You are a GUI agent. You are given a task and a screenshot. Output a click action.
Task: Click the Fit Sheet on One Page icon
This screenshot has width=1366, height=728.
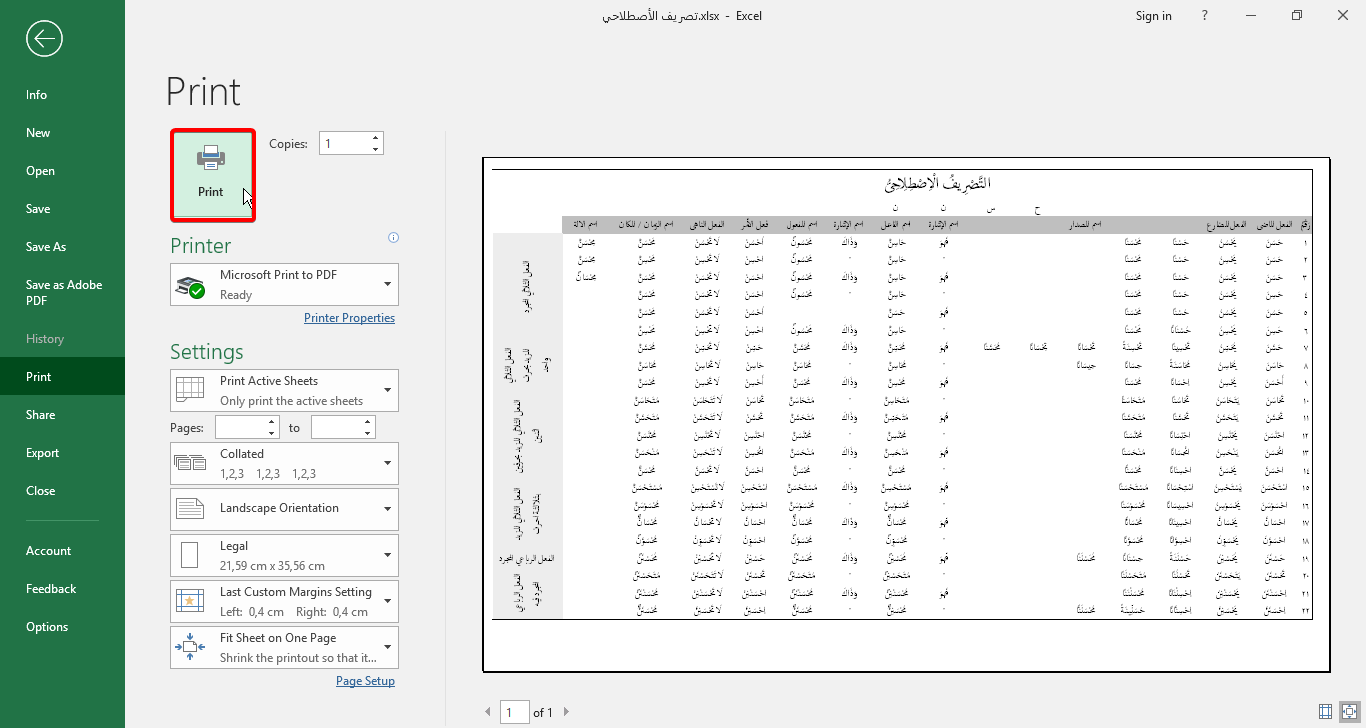point(190,647)
